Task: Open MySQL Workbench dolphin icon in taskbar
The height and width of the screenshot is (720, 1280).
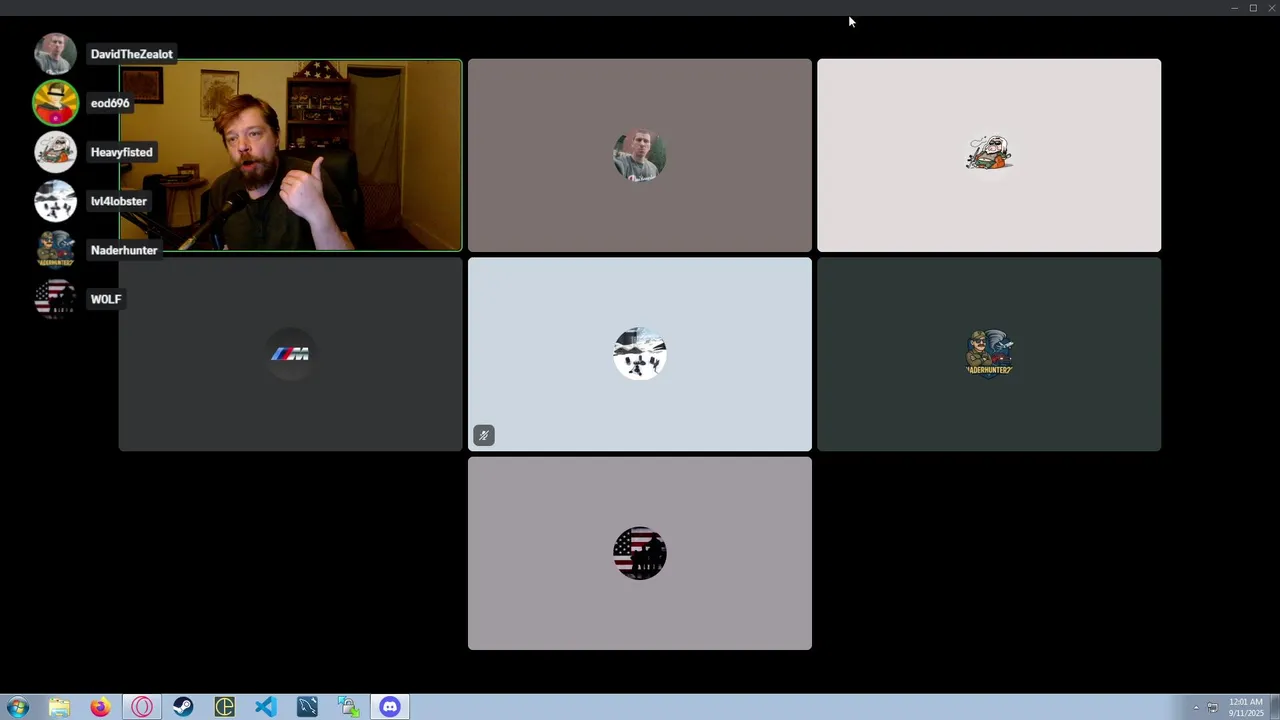Action: (x=307, y=707)
